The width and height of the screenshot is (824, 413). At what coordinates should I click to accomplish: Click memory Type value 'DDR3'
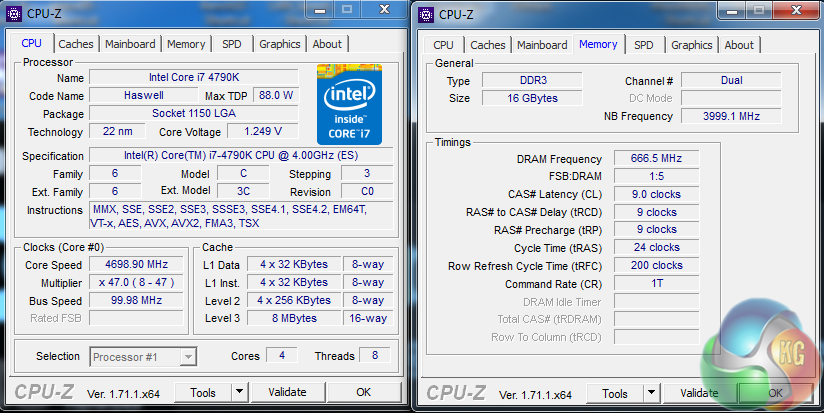pos(532,80)
